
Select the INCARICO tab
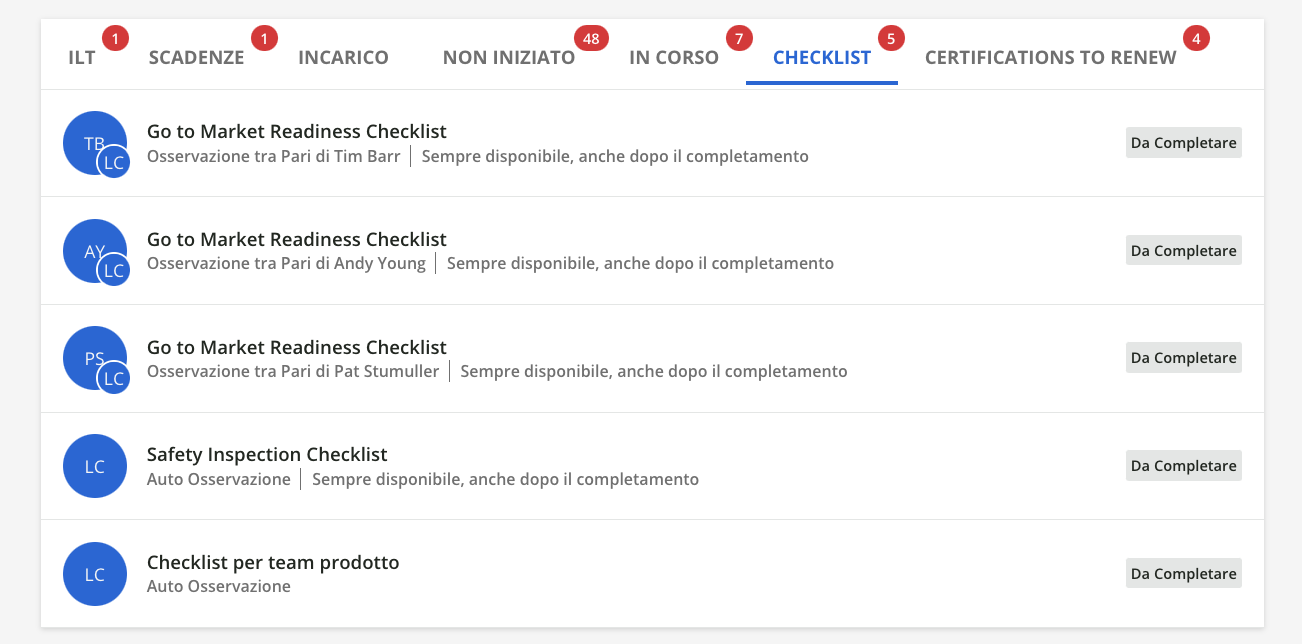pyautogui.click(x=343, y=58)
